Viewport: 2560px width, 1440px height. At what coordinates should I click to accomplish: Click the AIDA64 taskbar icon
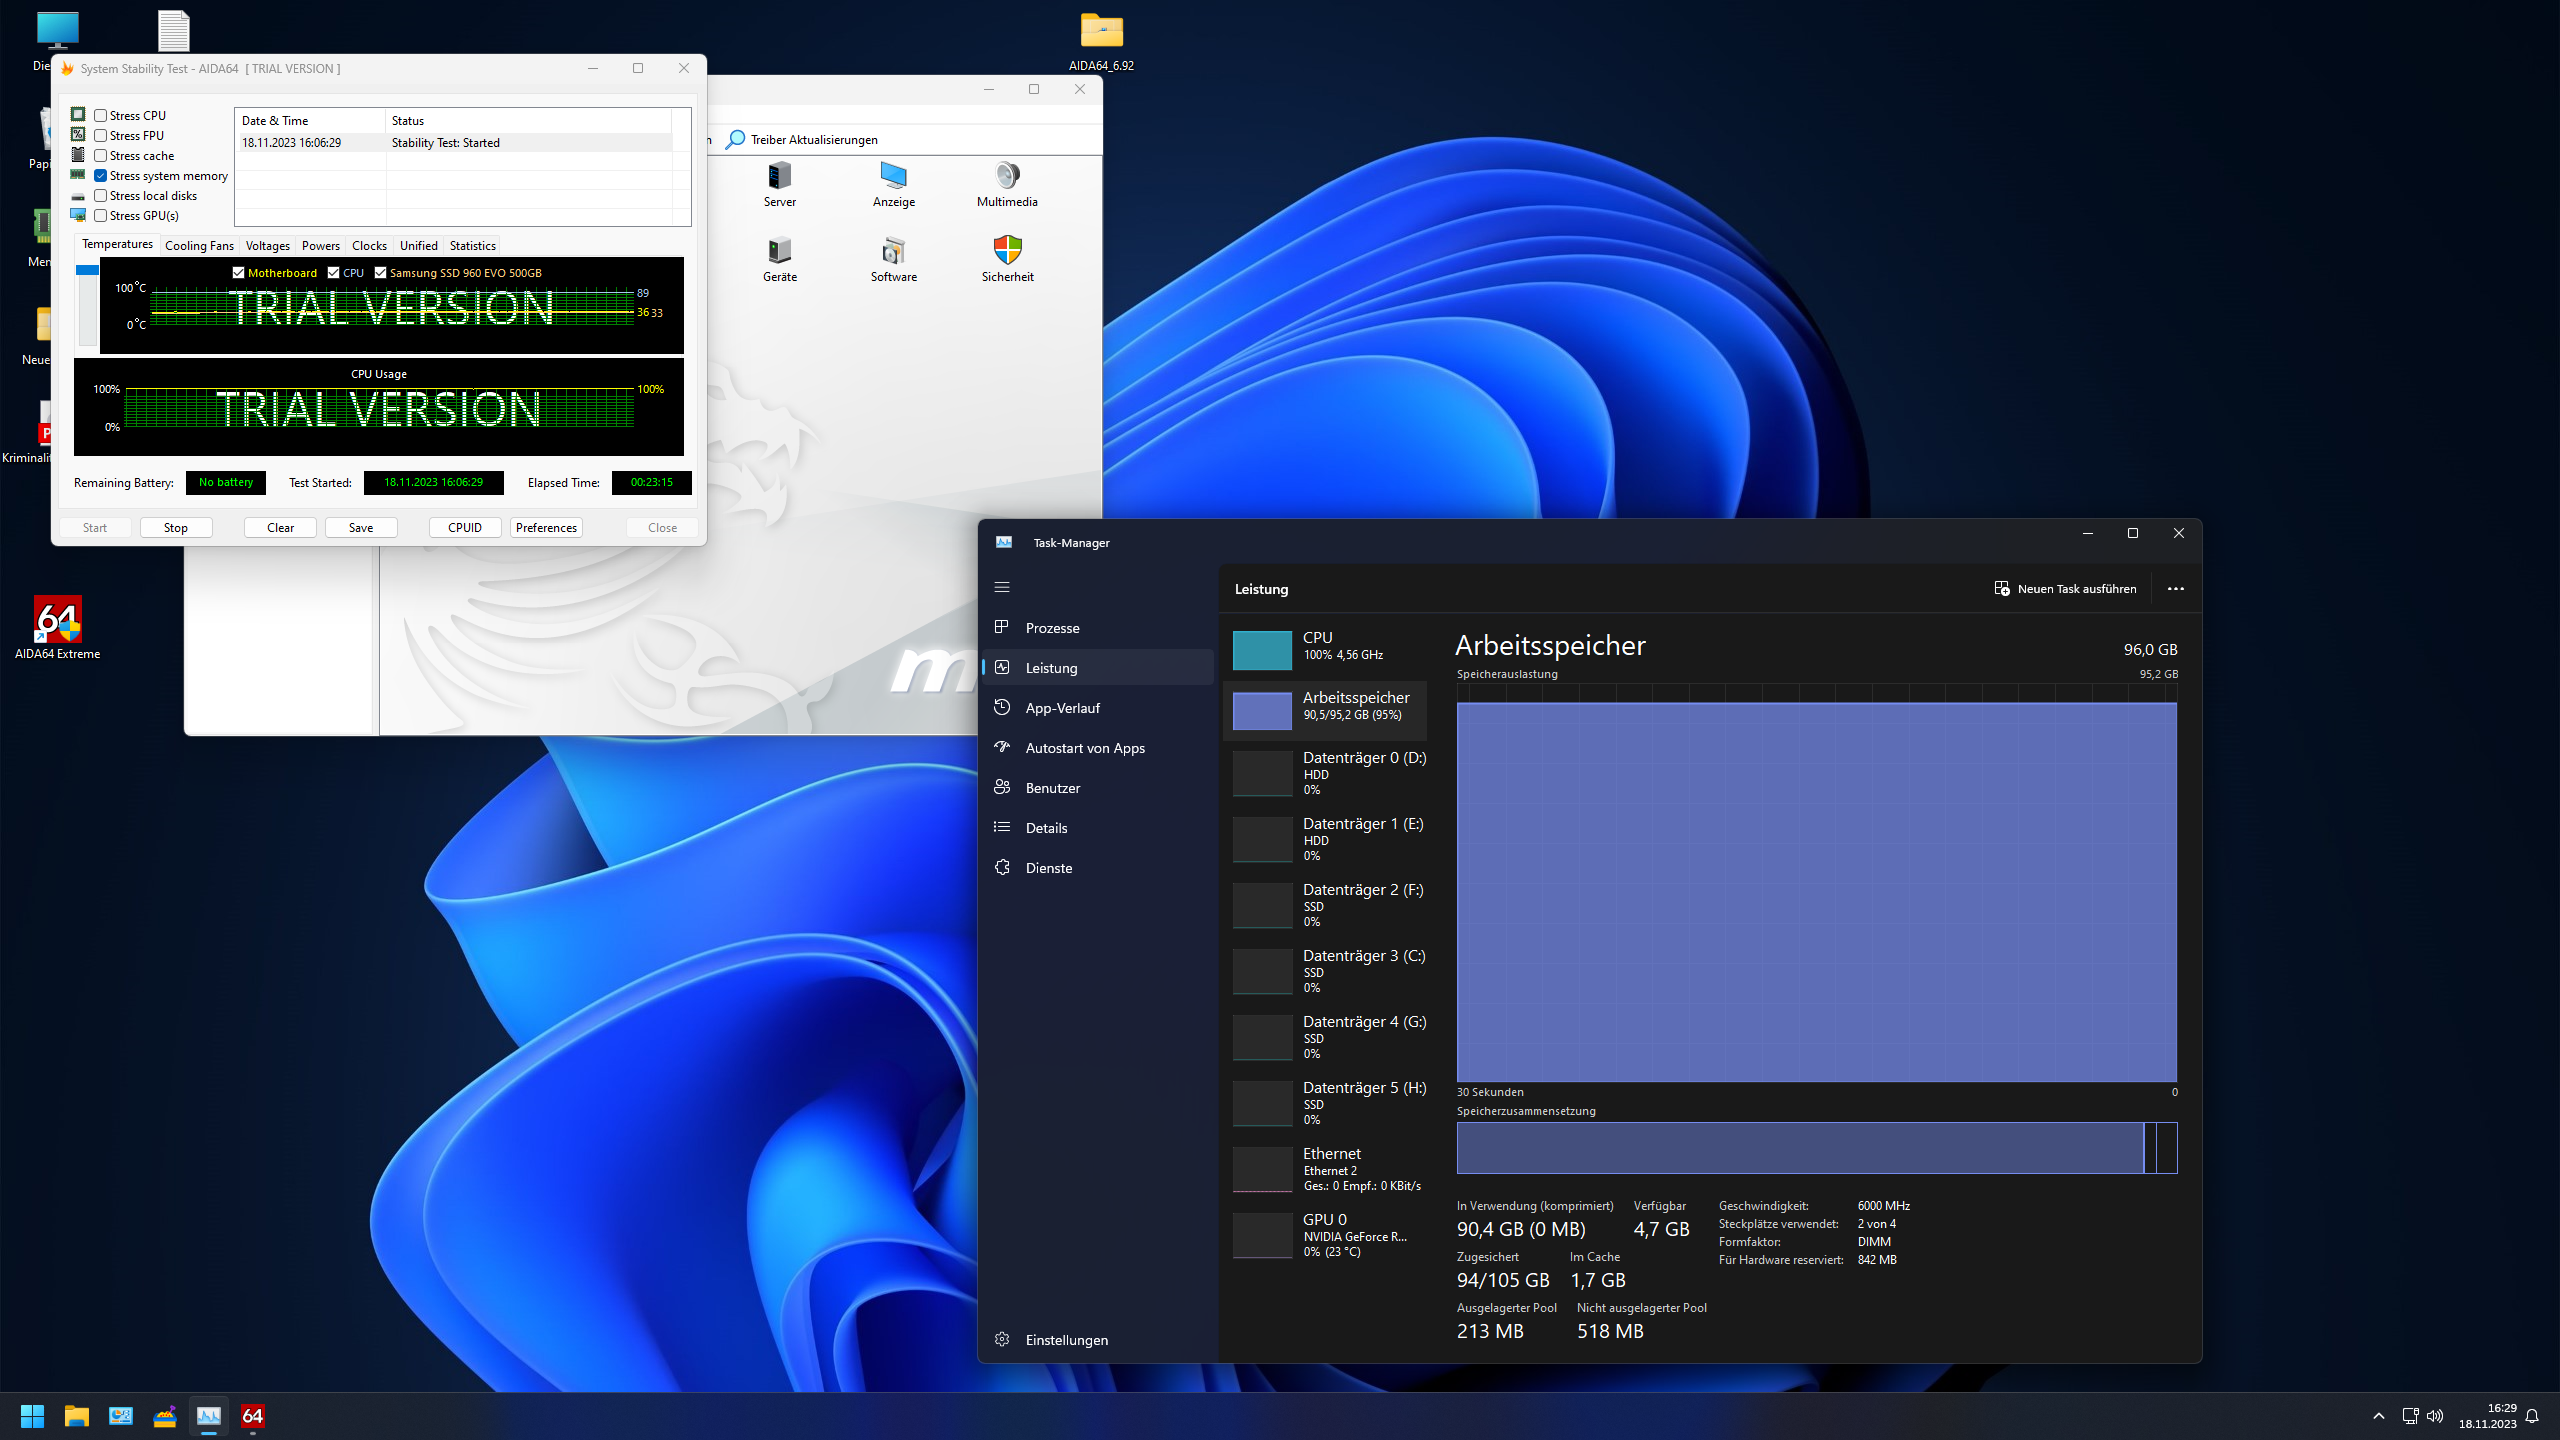(253, 1416)
